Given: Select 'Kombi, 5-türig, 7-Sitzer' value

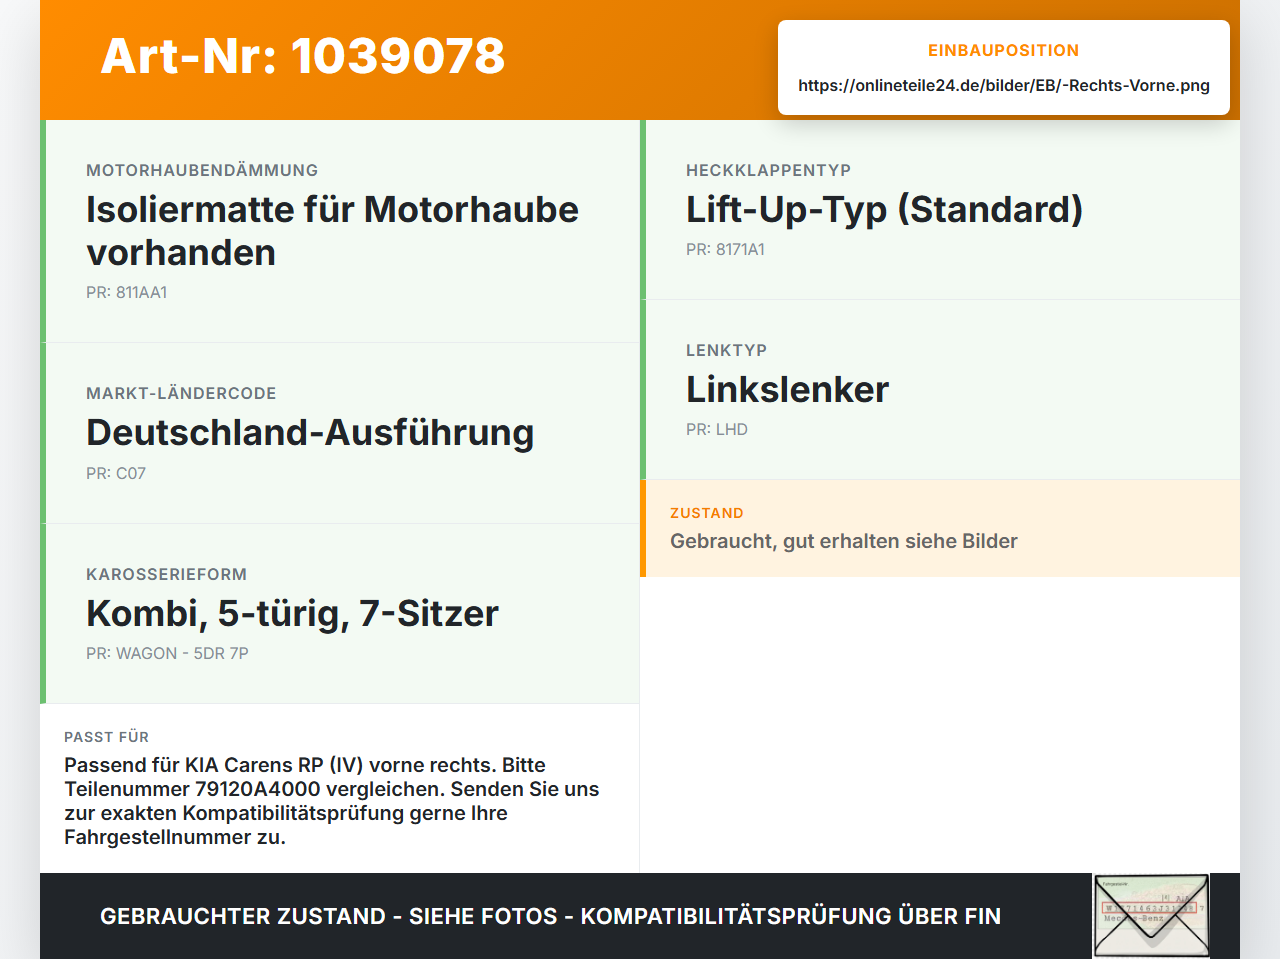Looking at the screenshot, I should point(292,613).
